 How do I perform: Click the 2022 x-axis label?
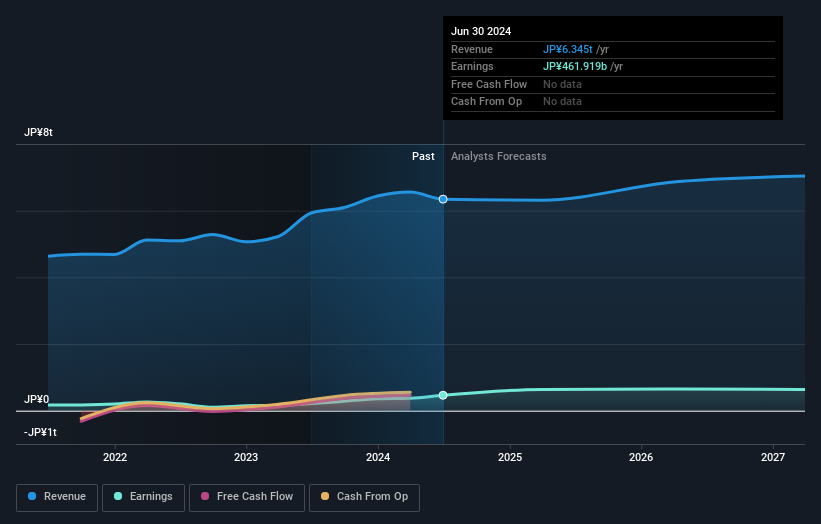pos(115,458)
